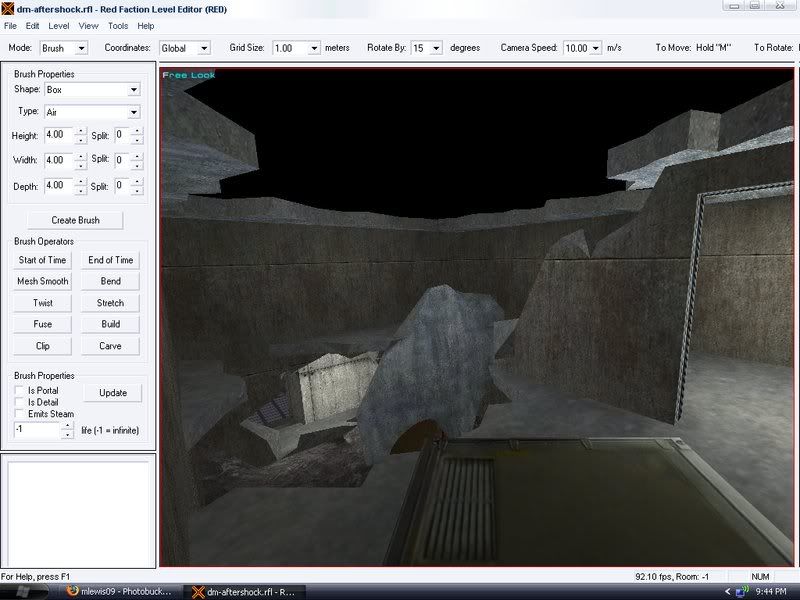This screenshot has width=800, height=600.
Task: Click the Build button
Action: (111, 324)
